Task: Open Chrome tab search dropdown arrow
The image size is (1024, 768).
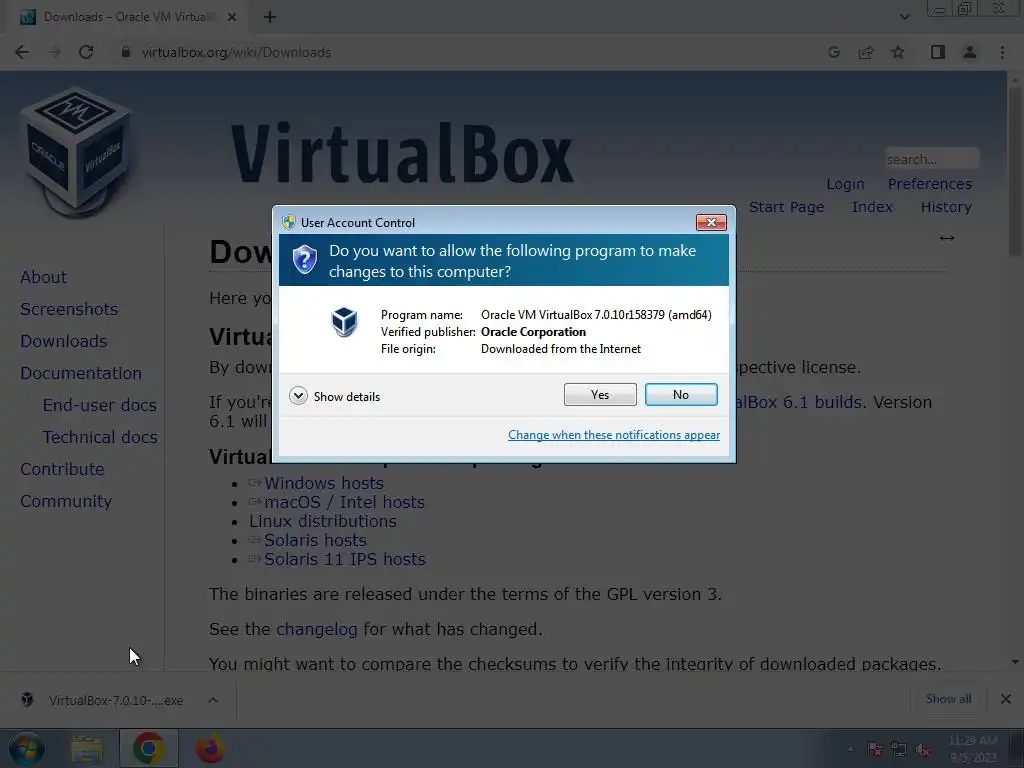Action: click(x=904, y=17)
